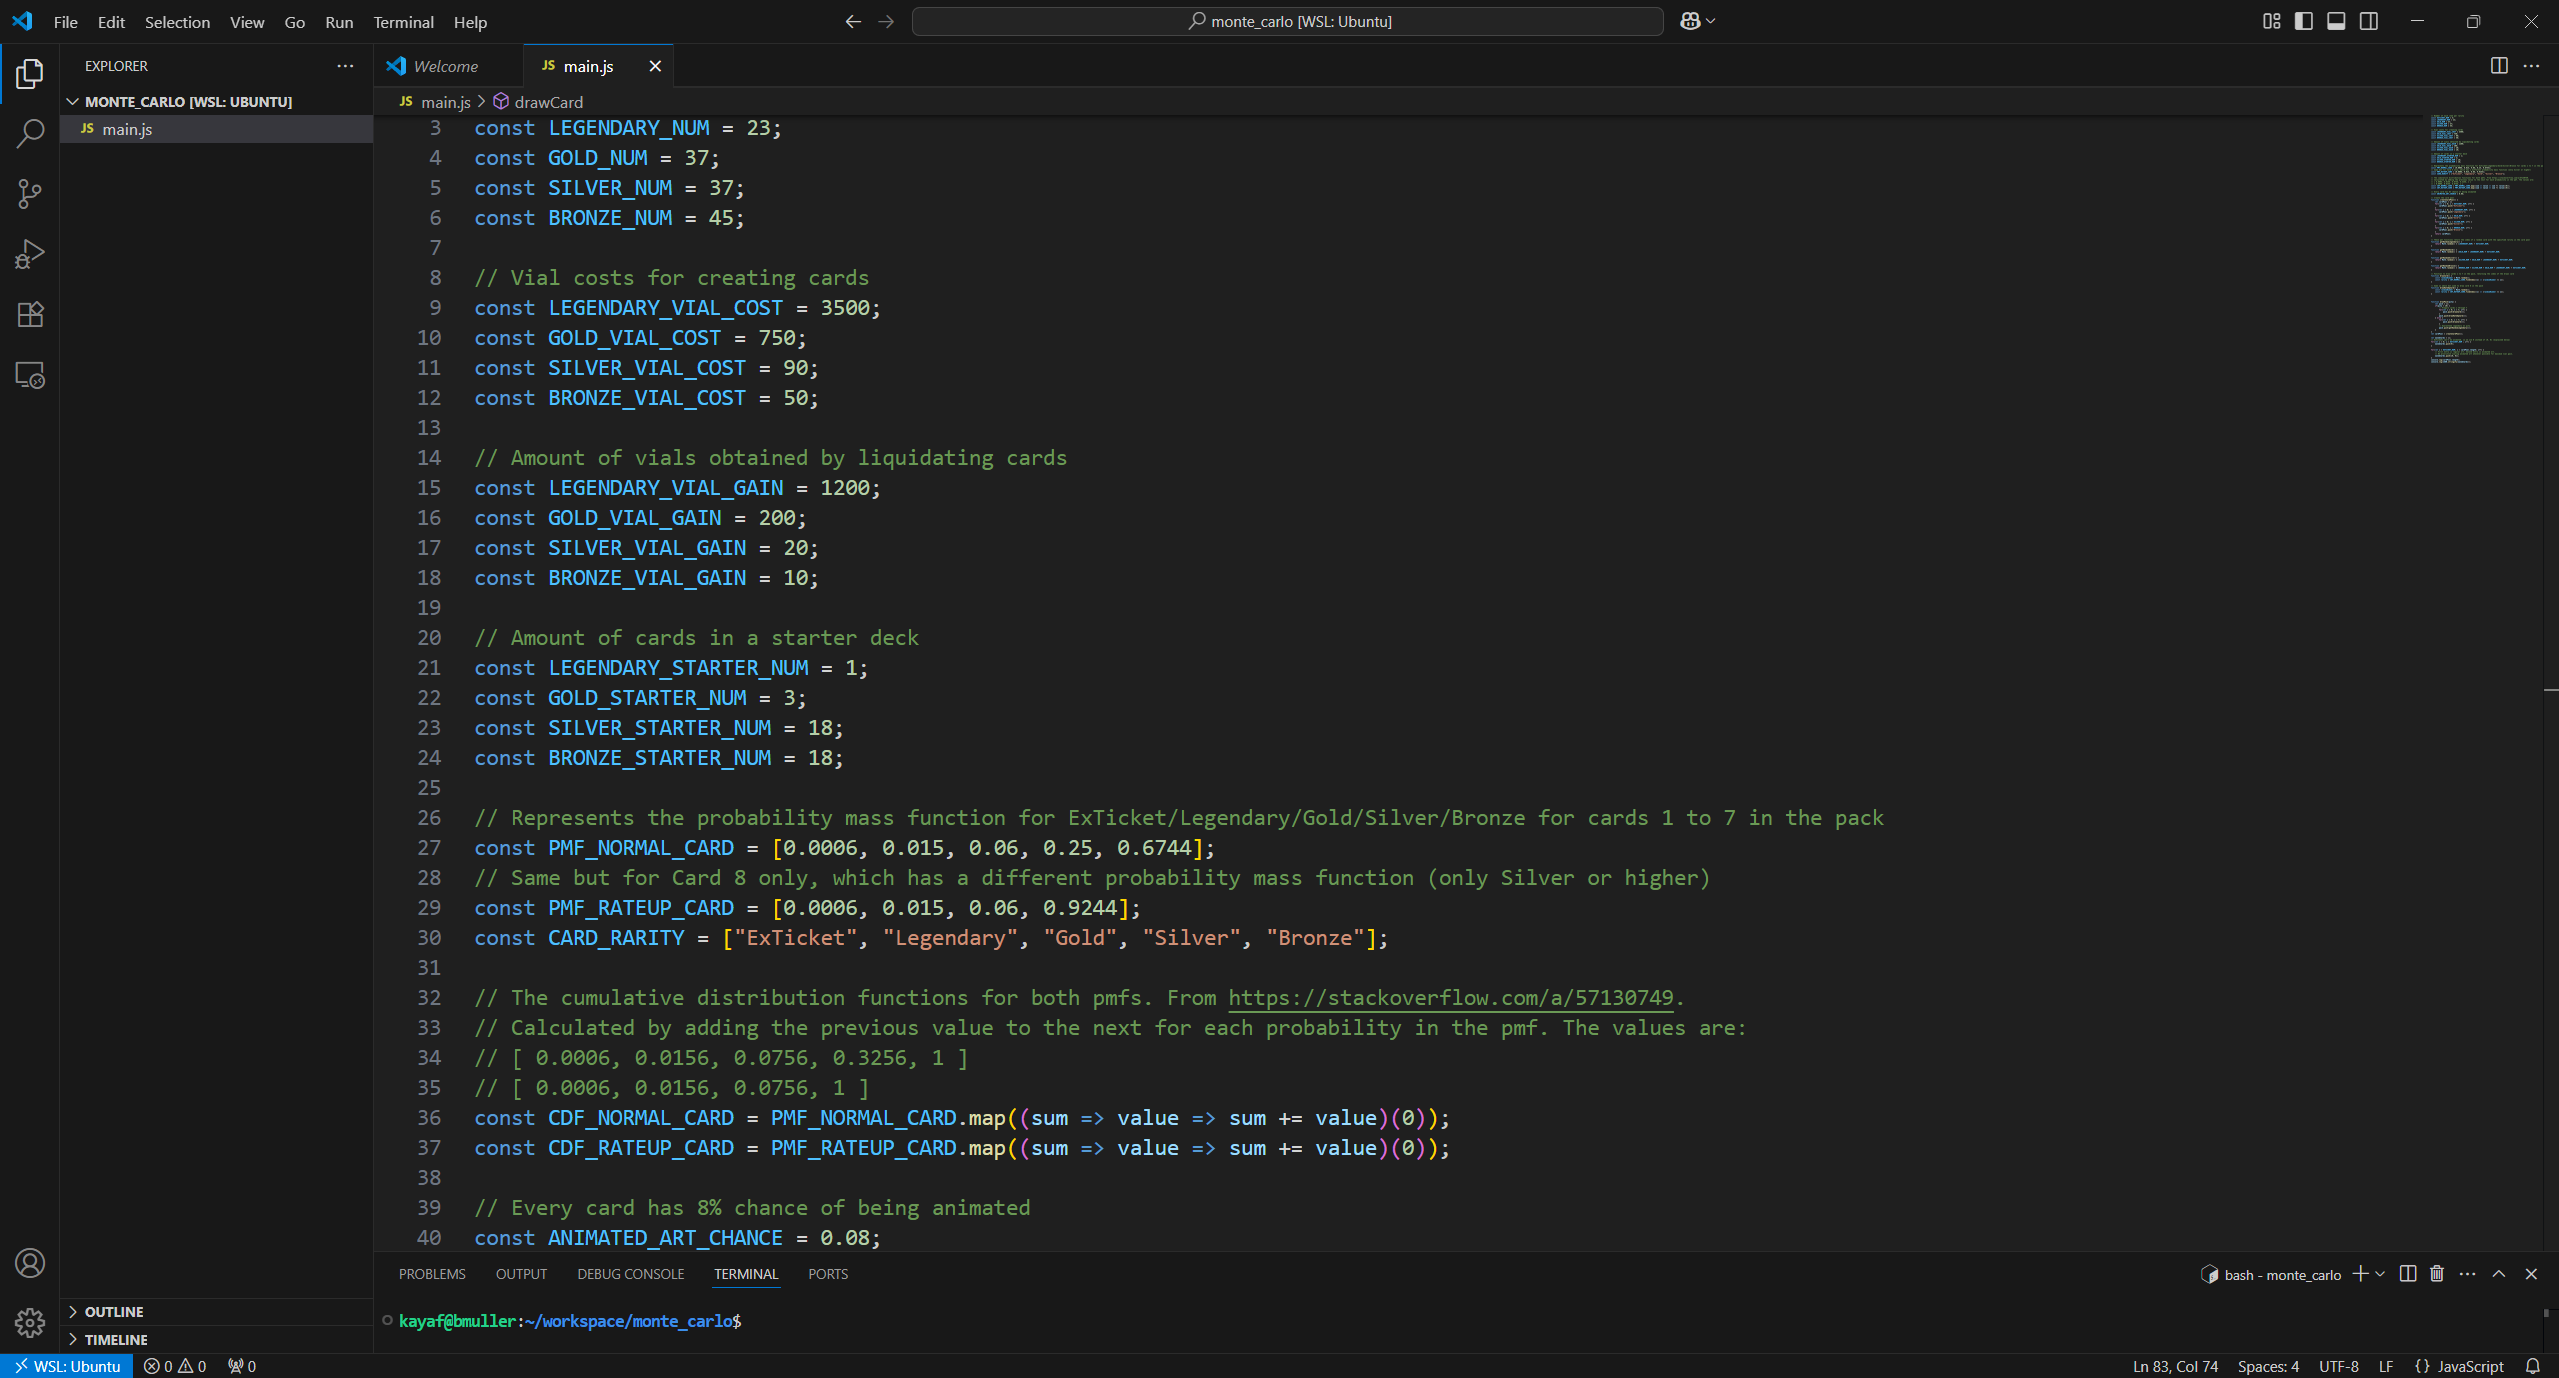
Task: Click the terminal prompt line
Action: pos(570,1321)
